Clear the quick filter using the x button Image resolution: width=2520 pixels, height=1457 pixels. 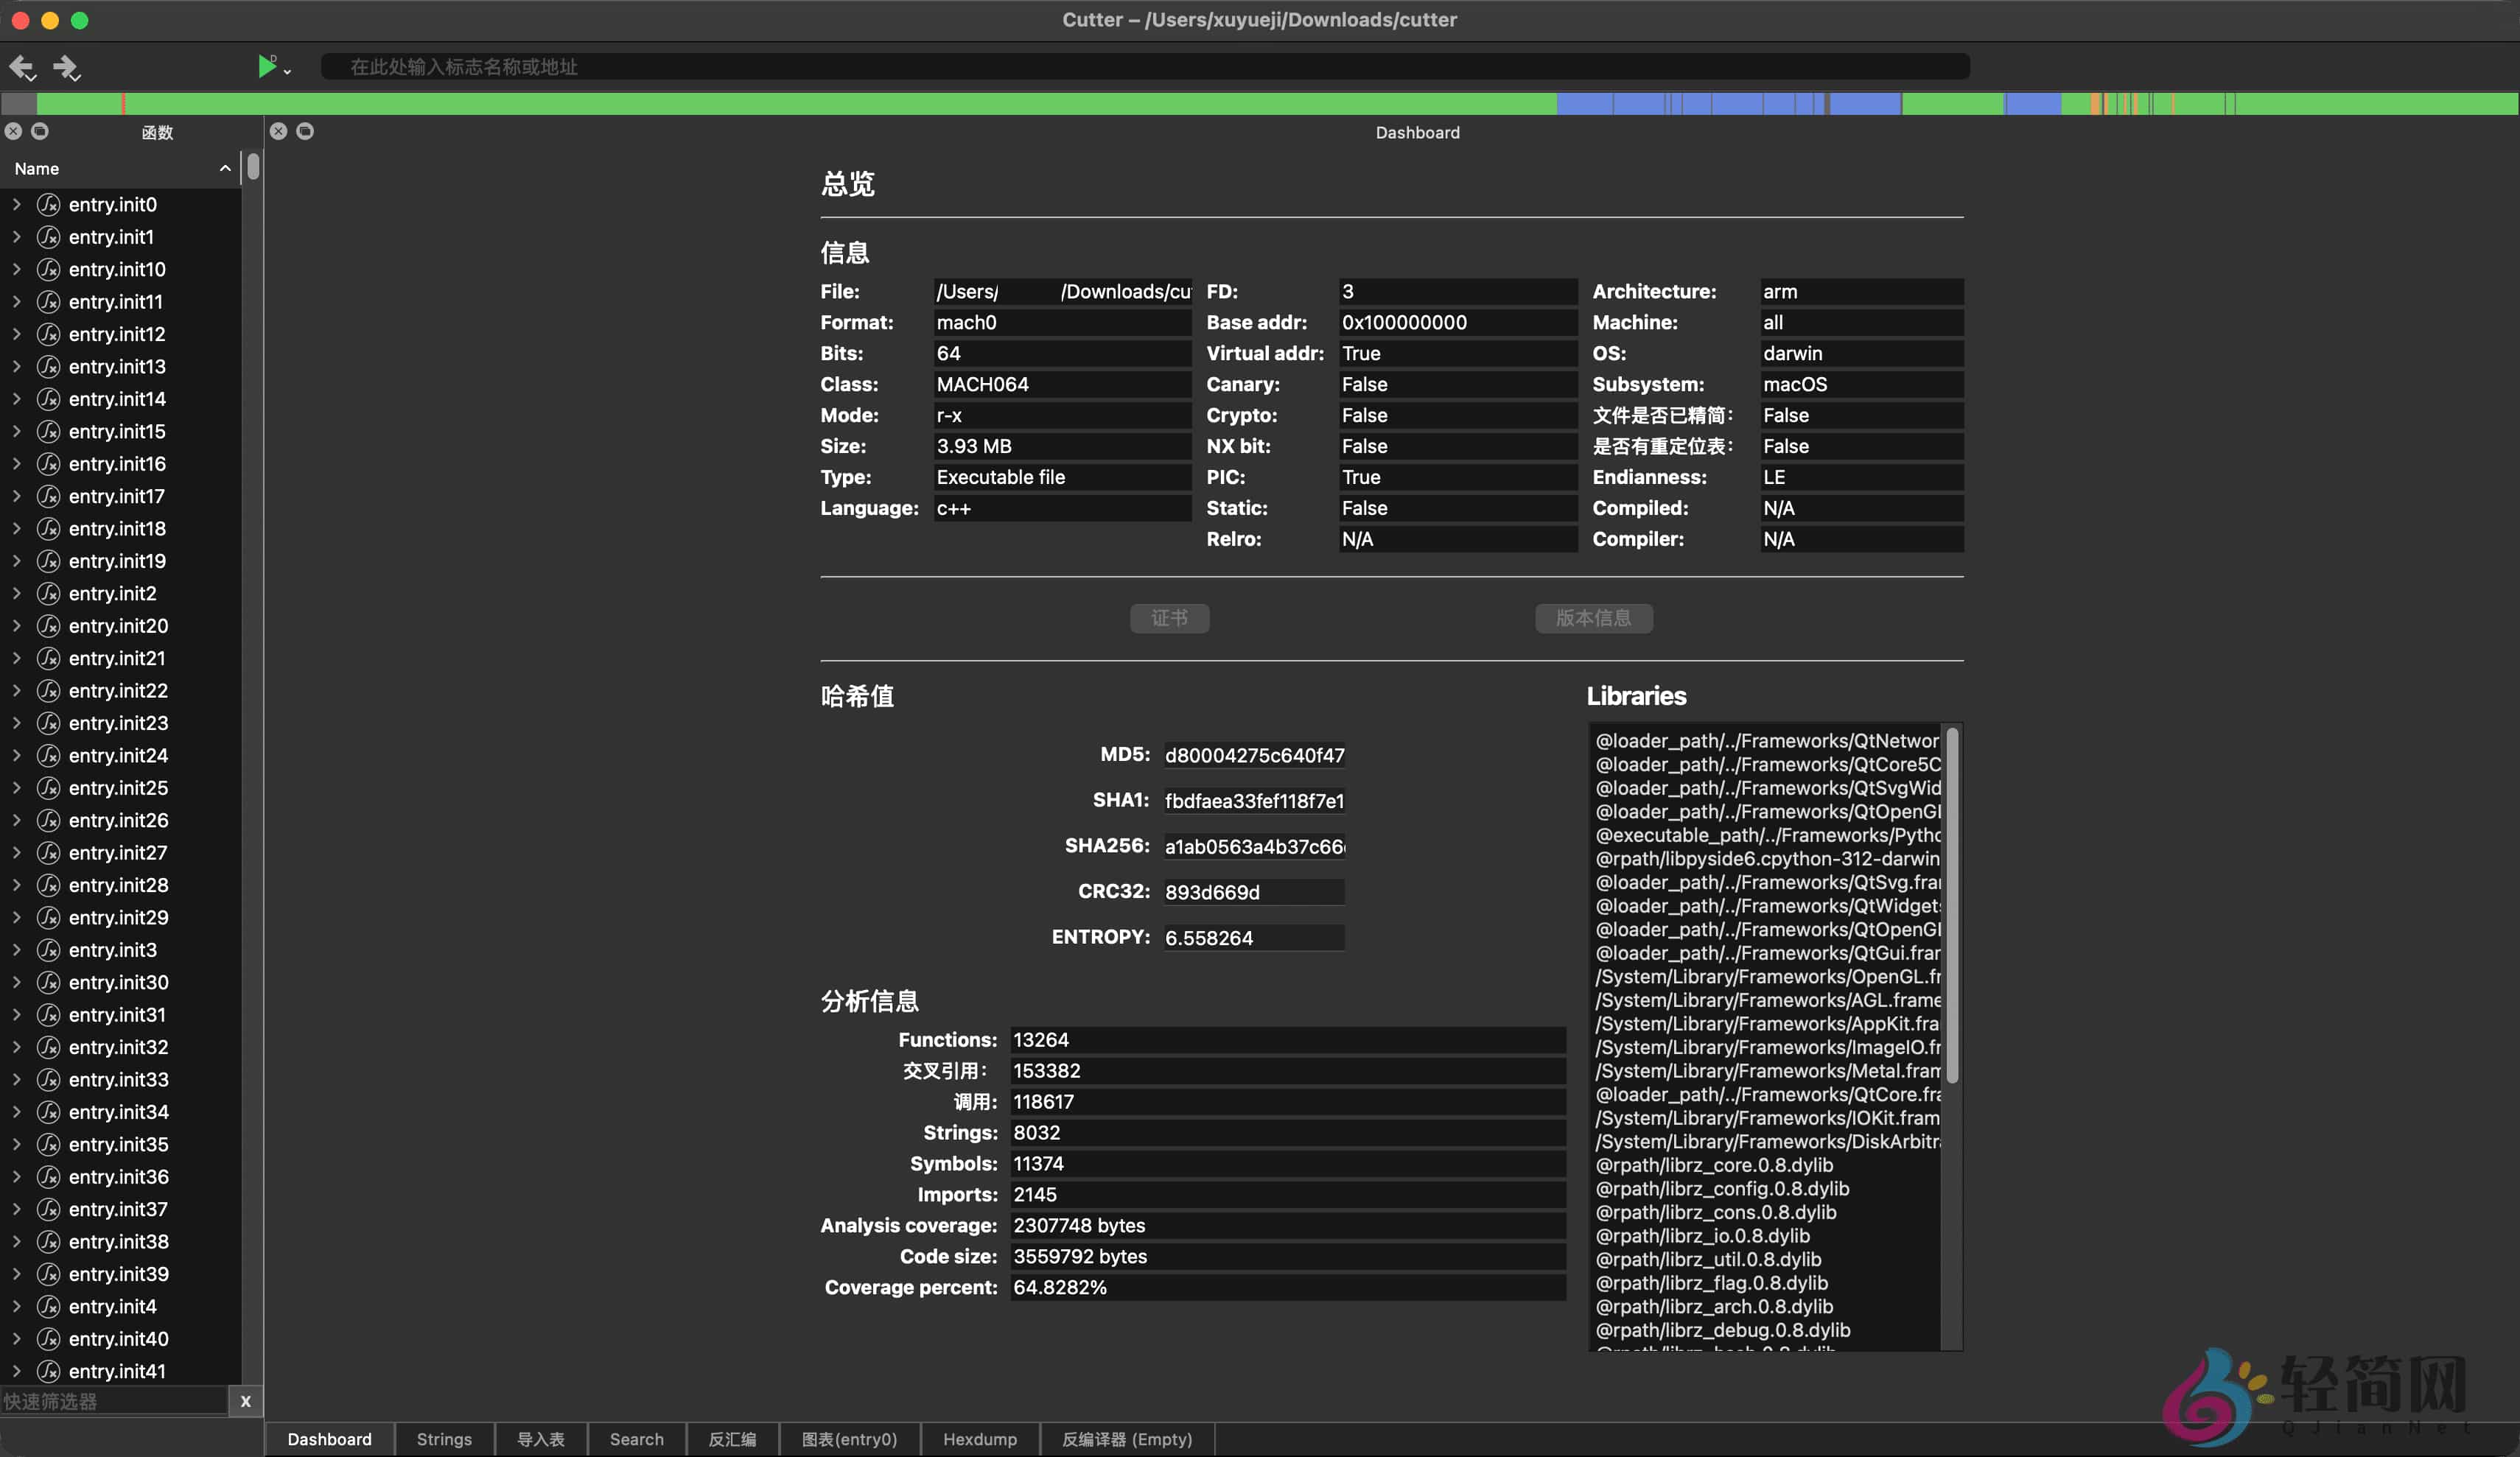click(x=245, y=1401)
